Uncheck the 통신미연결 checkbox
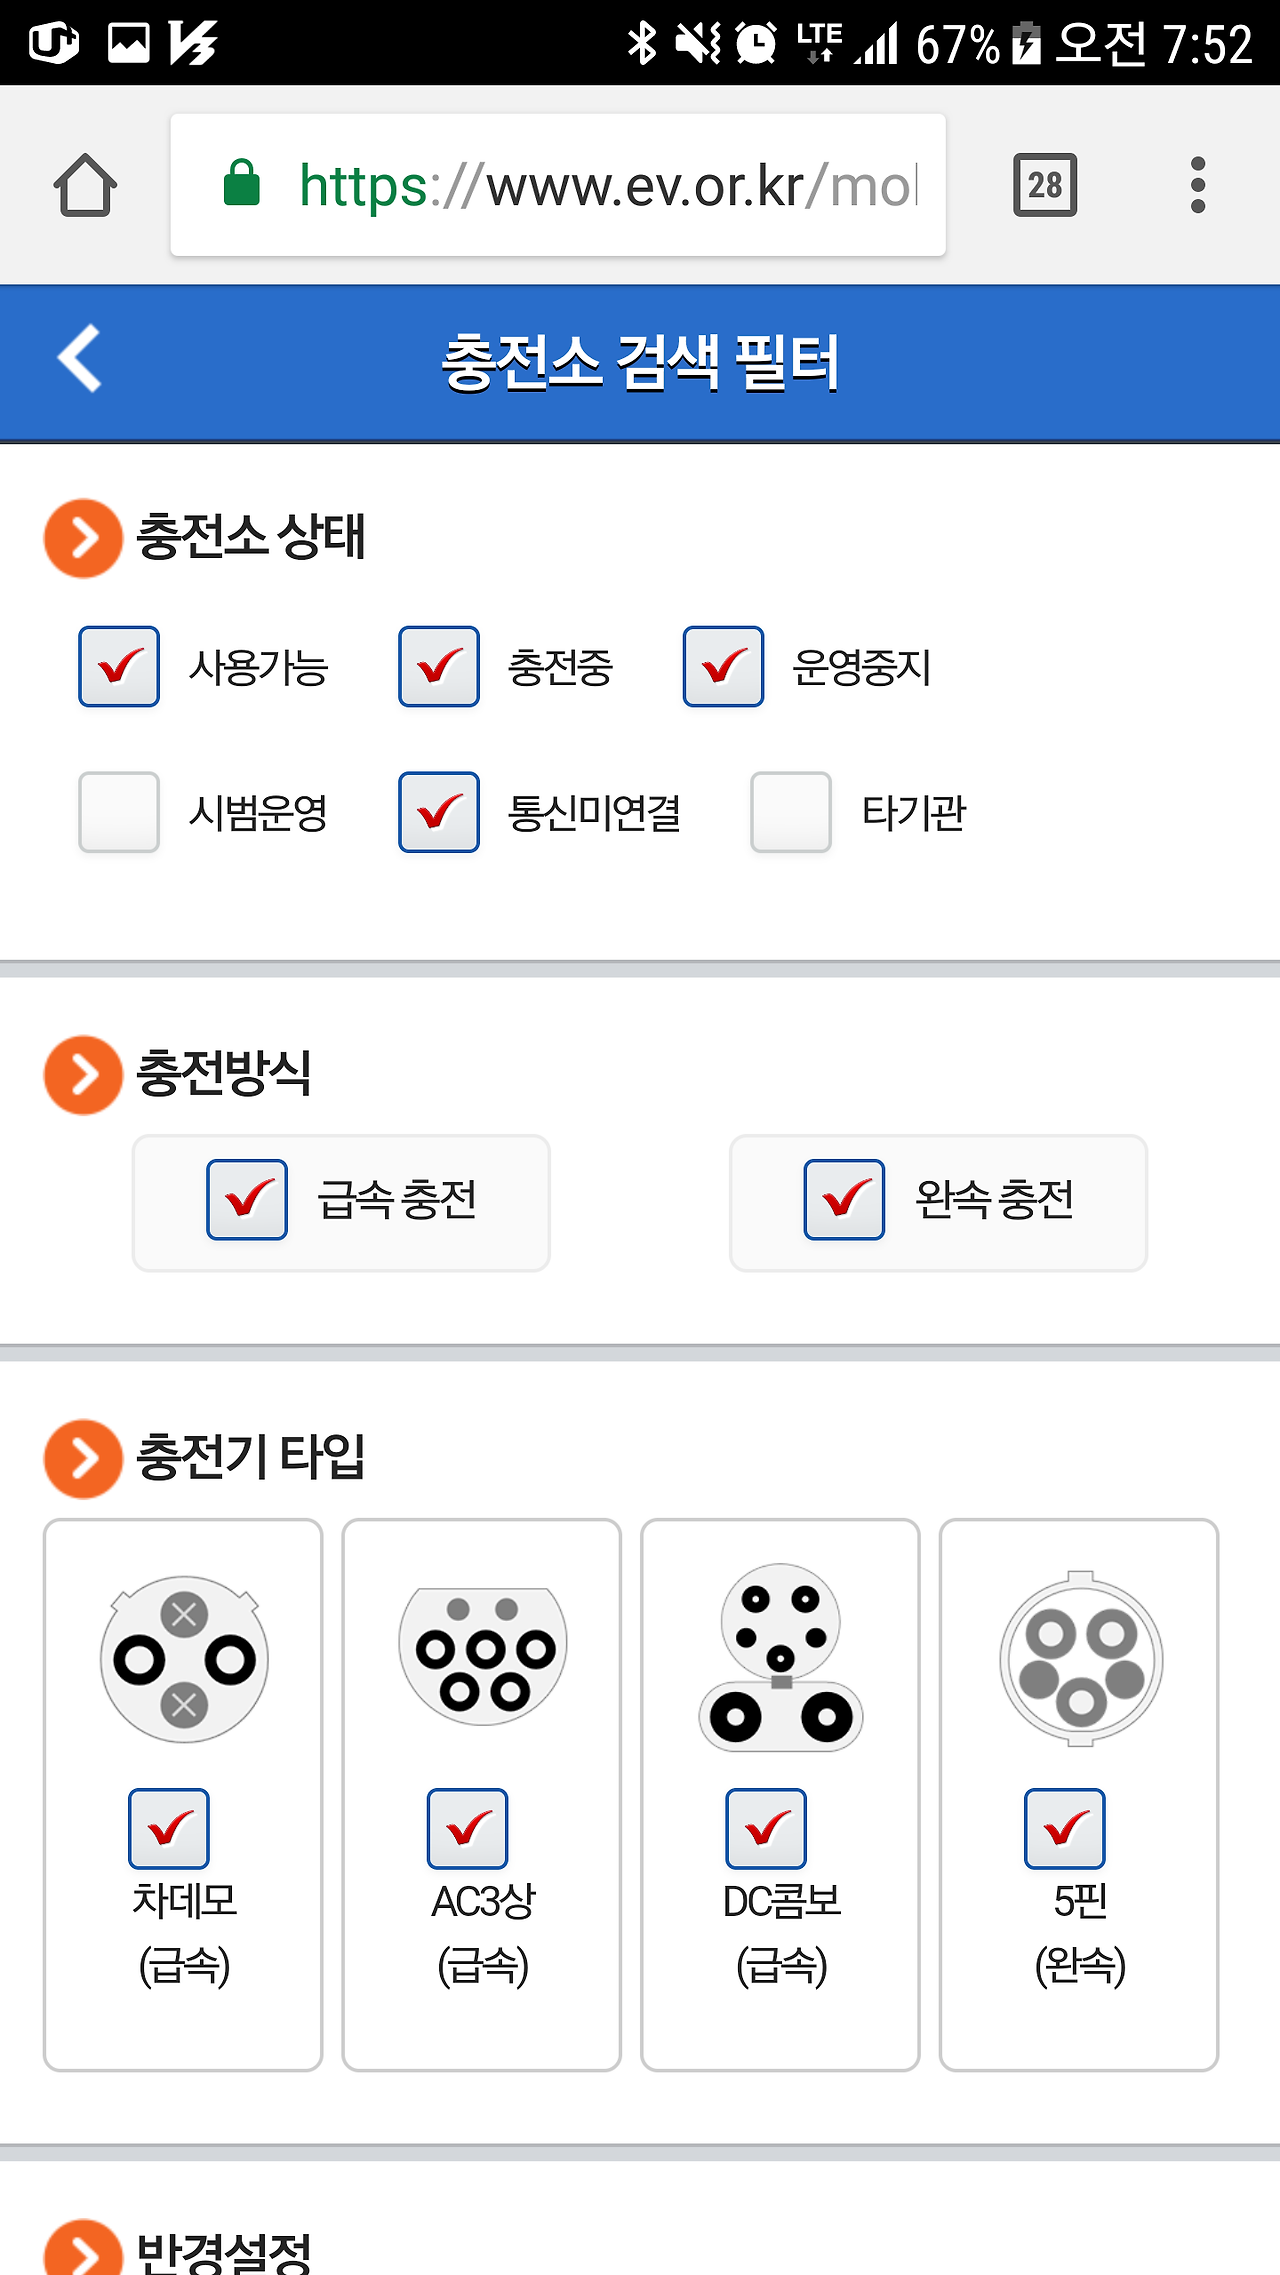This screenshot has width=1280, height=2275. (439, 812)
